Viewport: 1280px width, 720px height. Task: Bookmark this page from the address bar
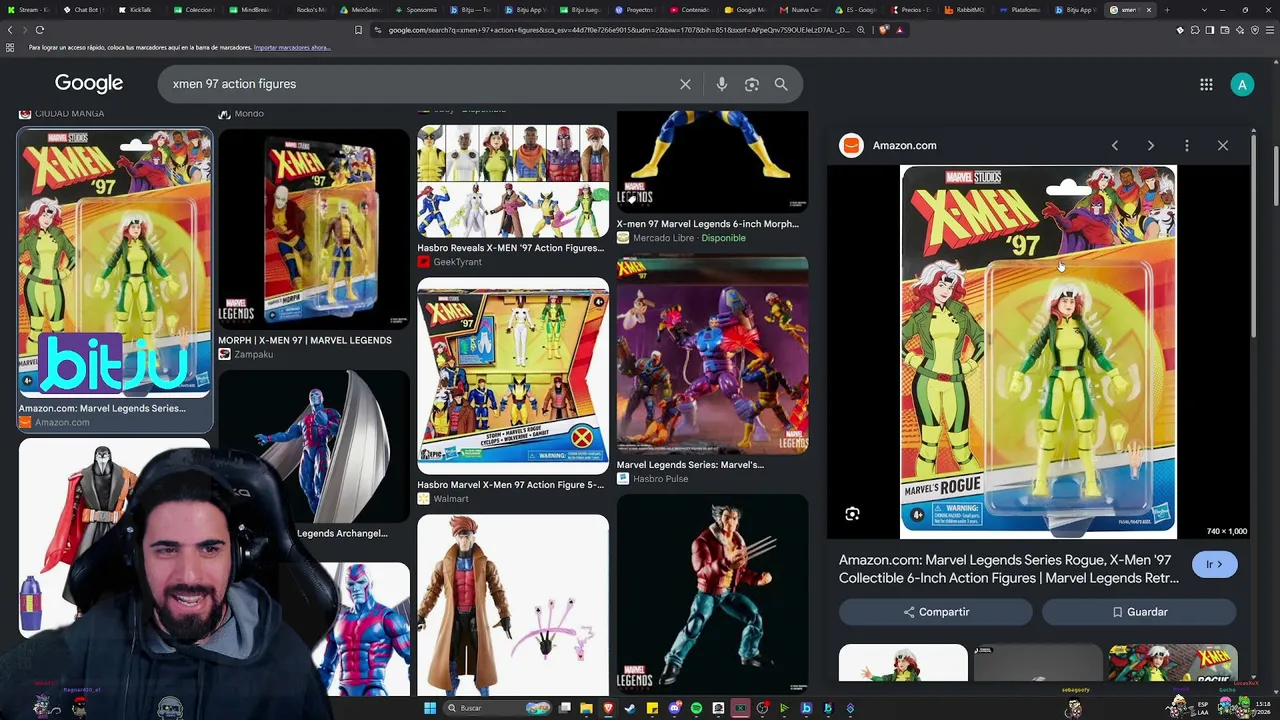pos(358,30)
